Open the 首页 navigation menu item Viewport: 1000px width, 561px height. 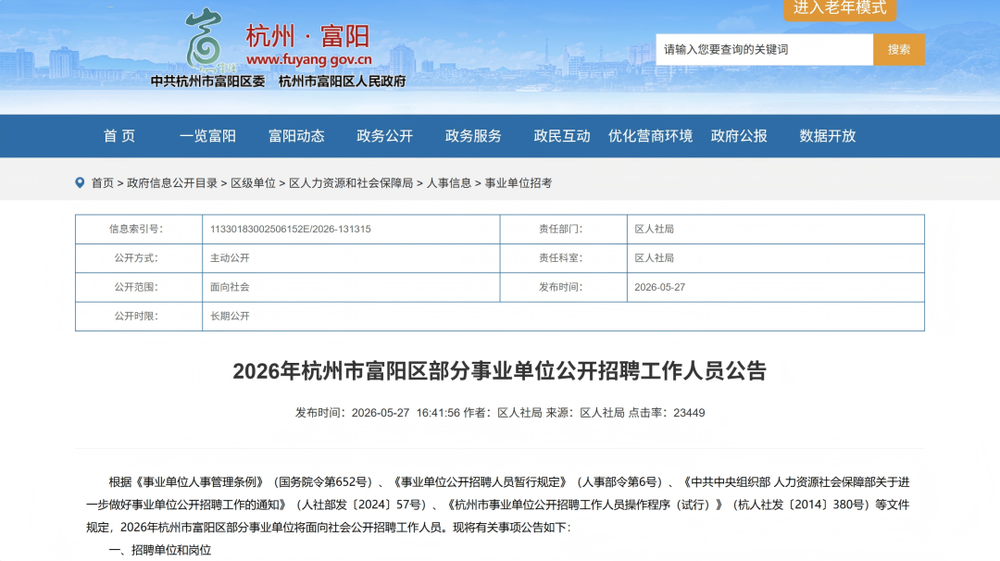pos(119,136)
